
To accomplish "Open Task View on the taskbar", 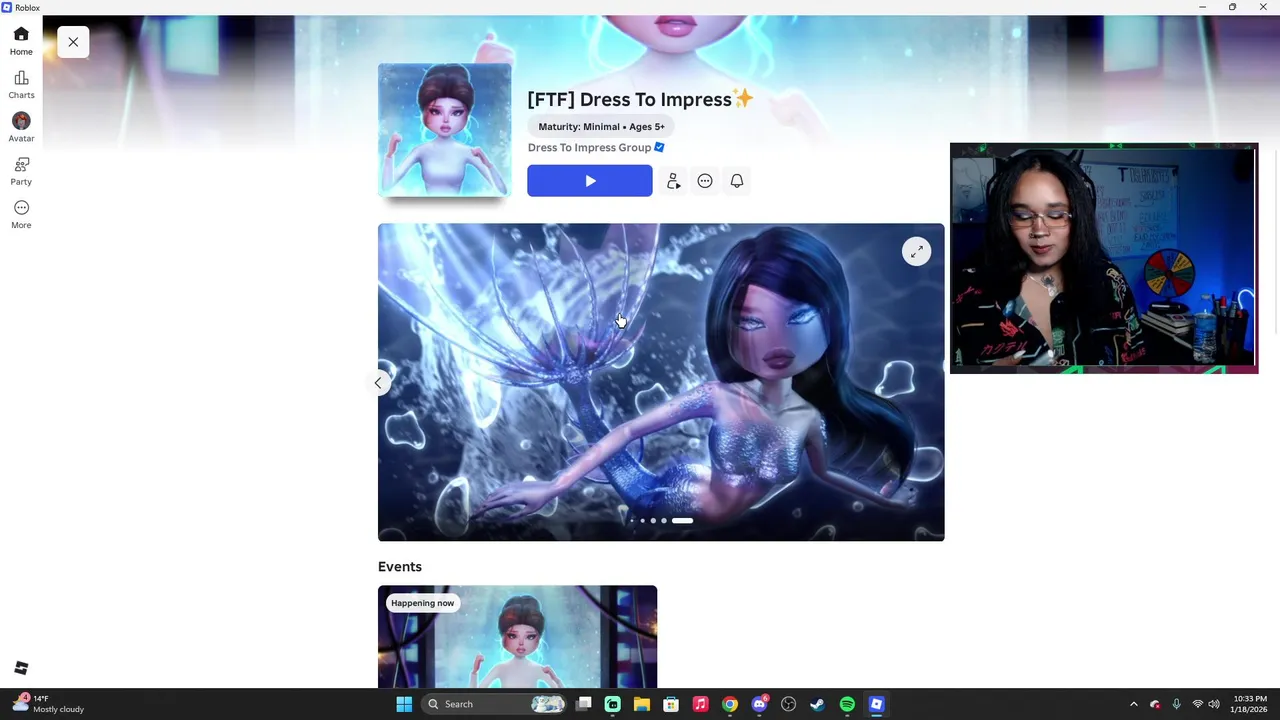I will pyautogui.click(x=584, y=704).
